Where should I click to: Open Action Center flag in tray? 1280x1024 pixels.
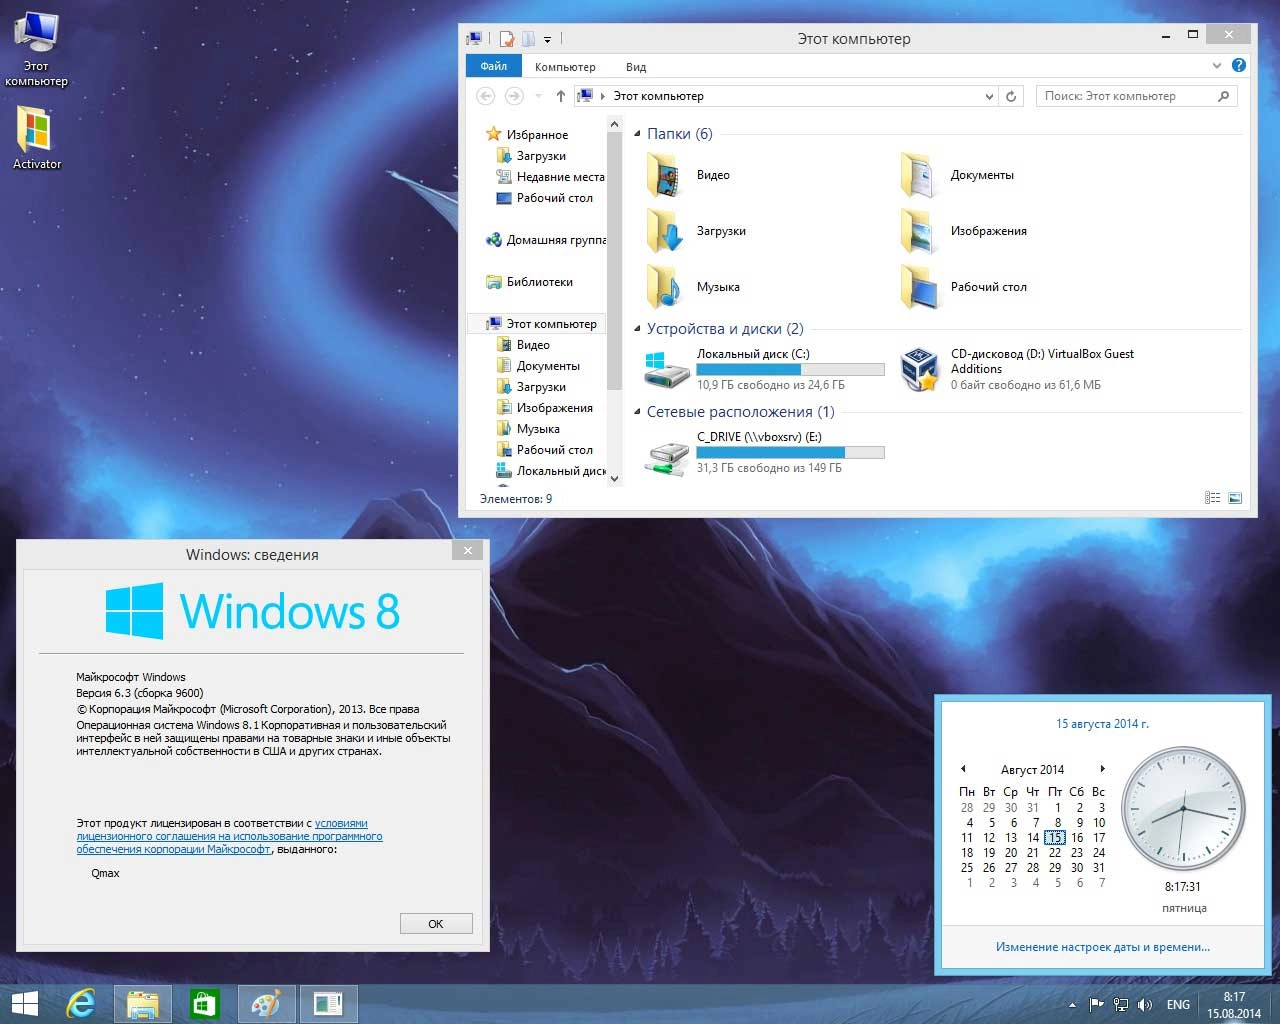coord(1097,1004)
